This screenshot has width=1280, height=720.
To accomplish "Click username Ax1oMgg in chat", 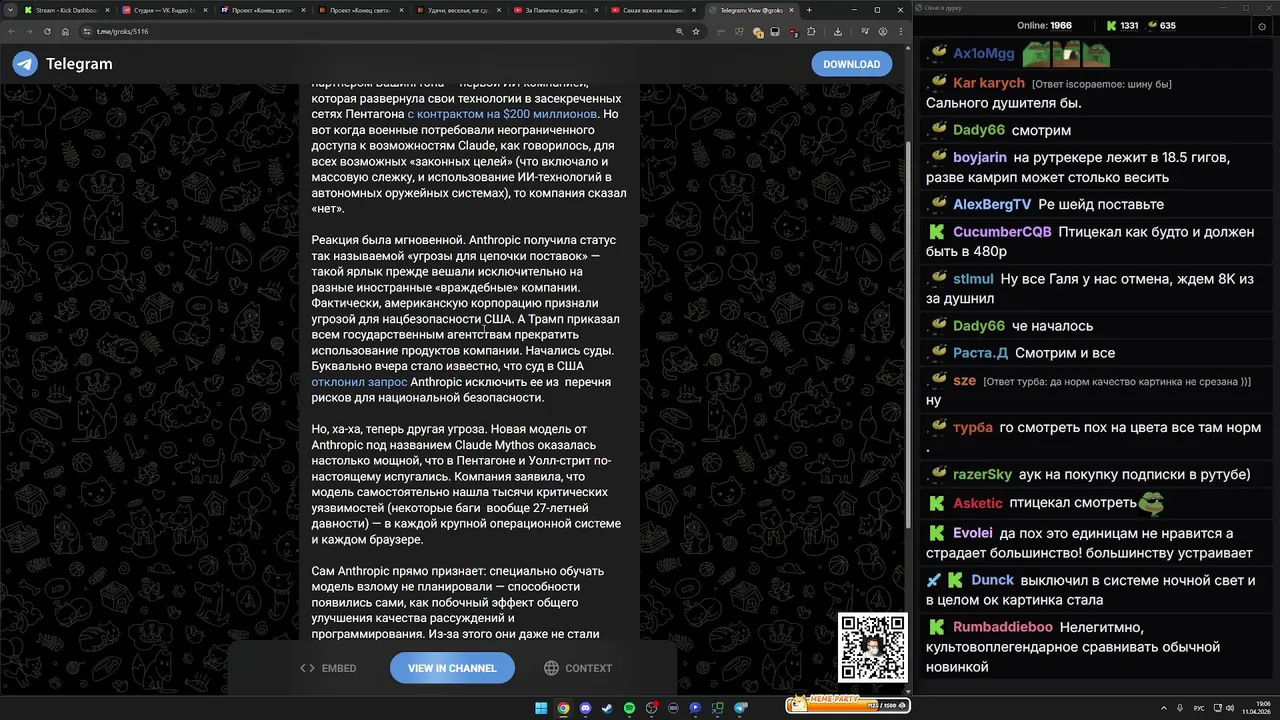I will point(984,53).
